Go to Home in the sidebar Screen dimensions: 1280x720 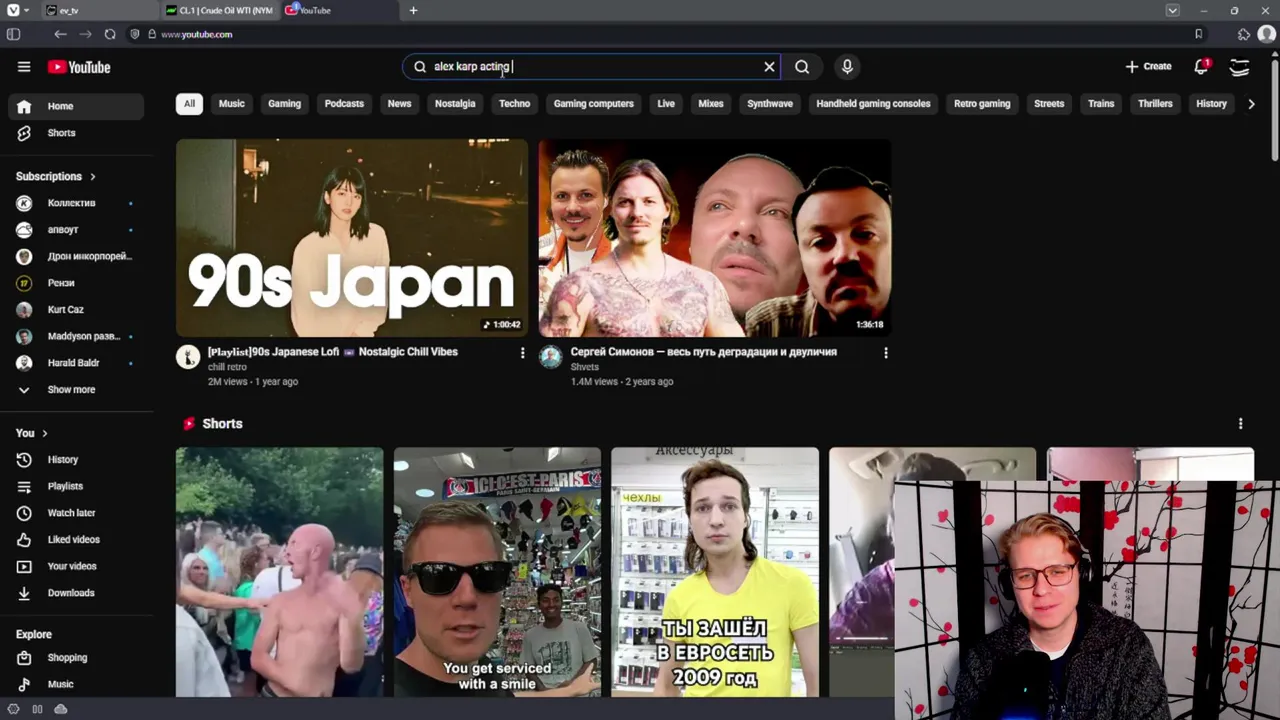click(x=76, y=106)
